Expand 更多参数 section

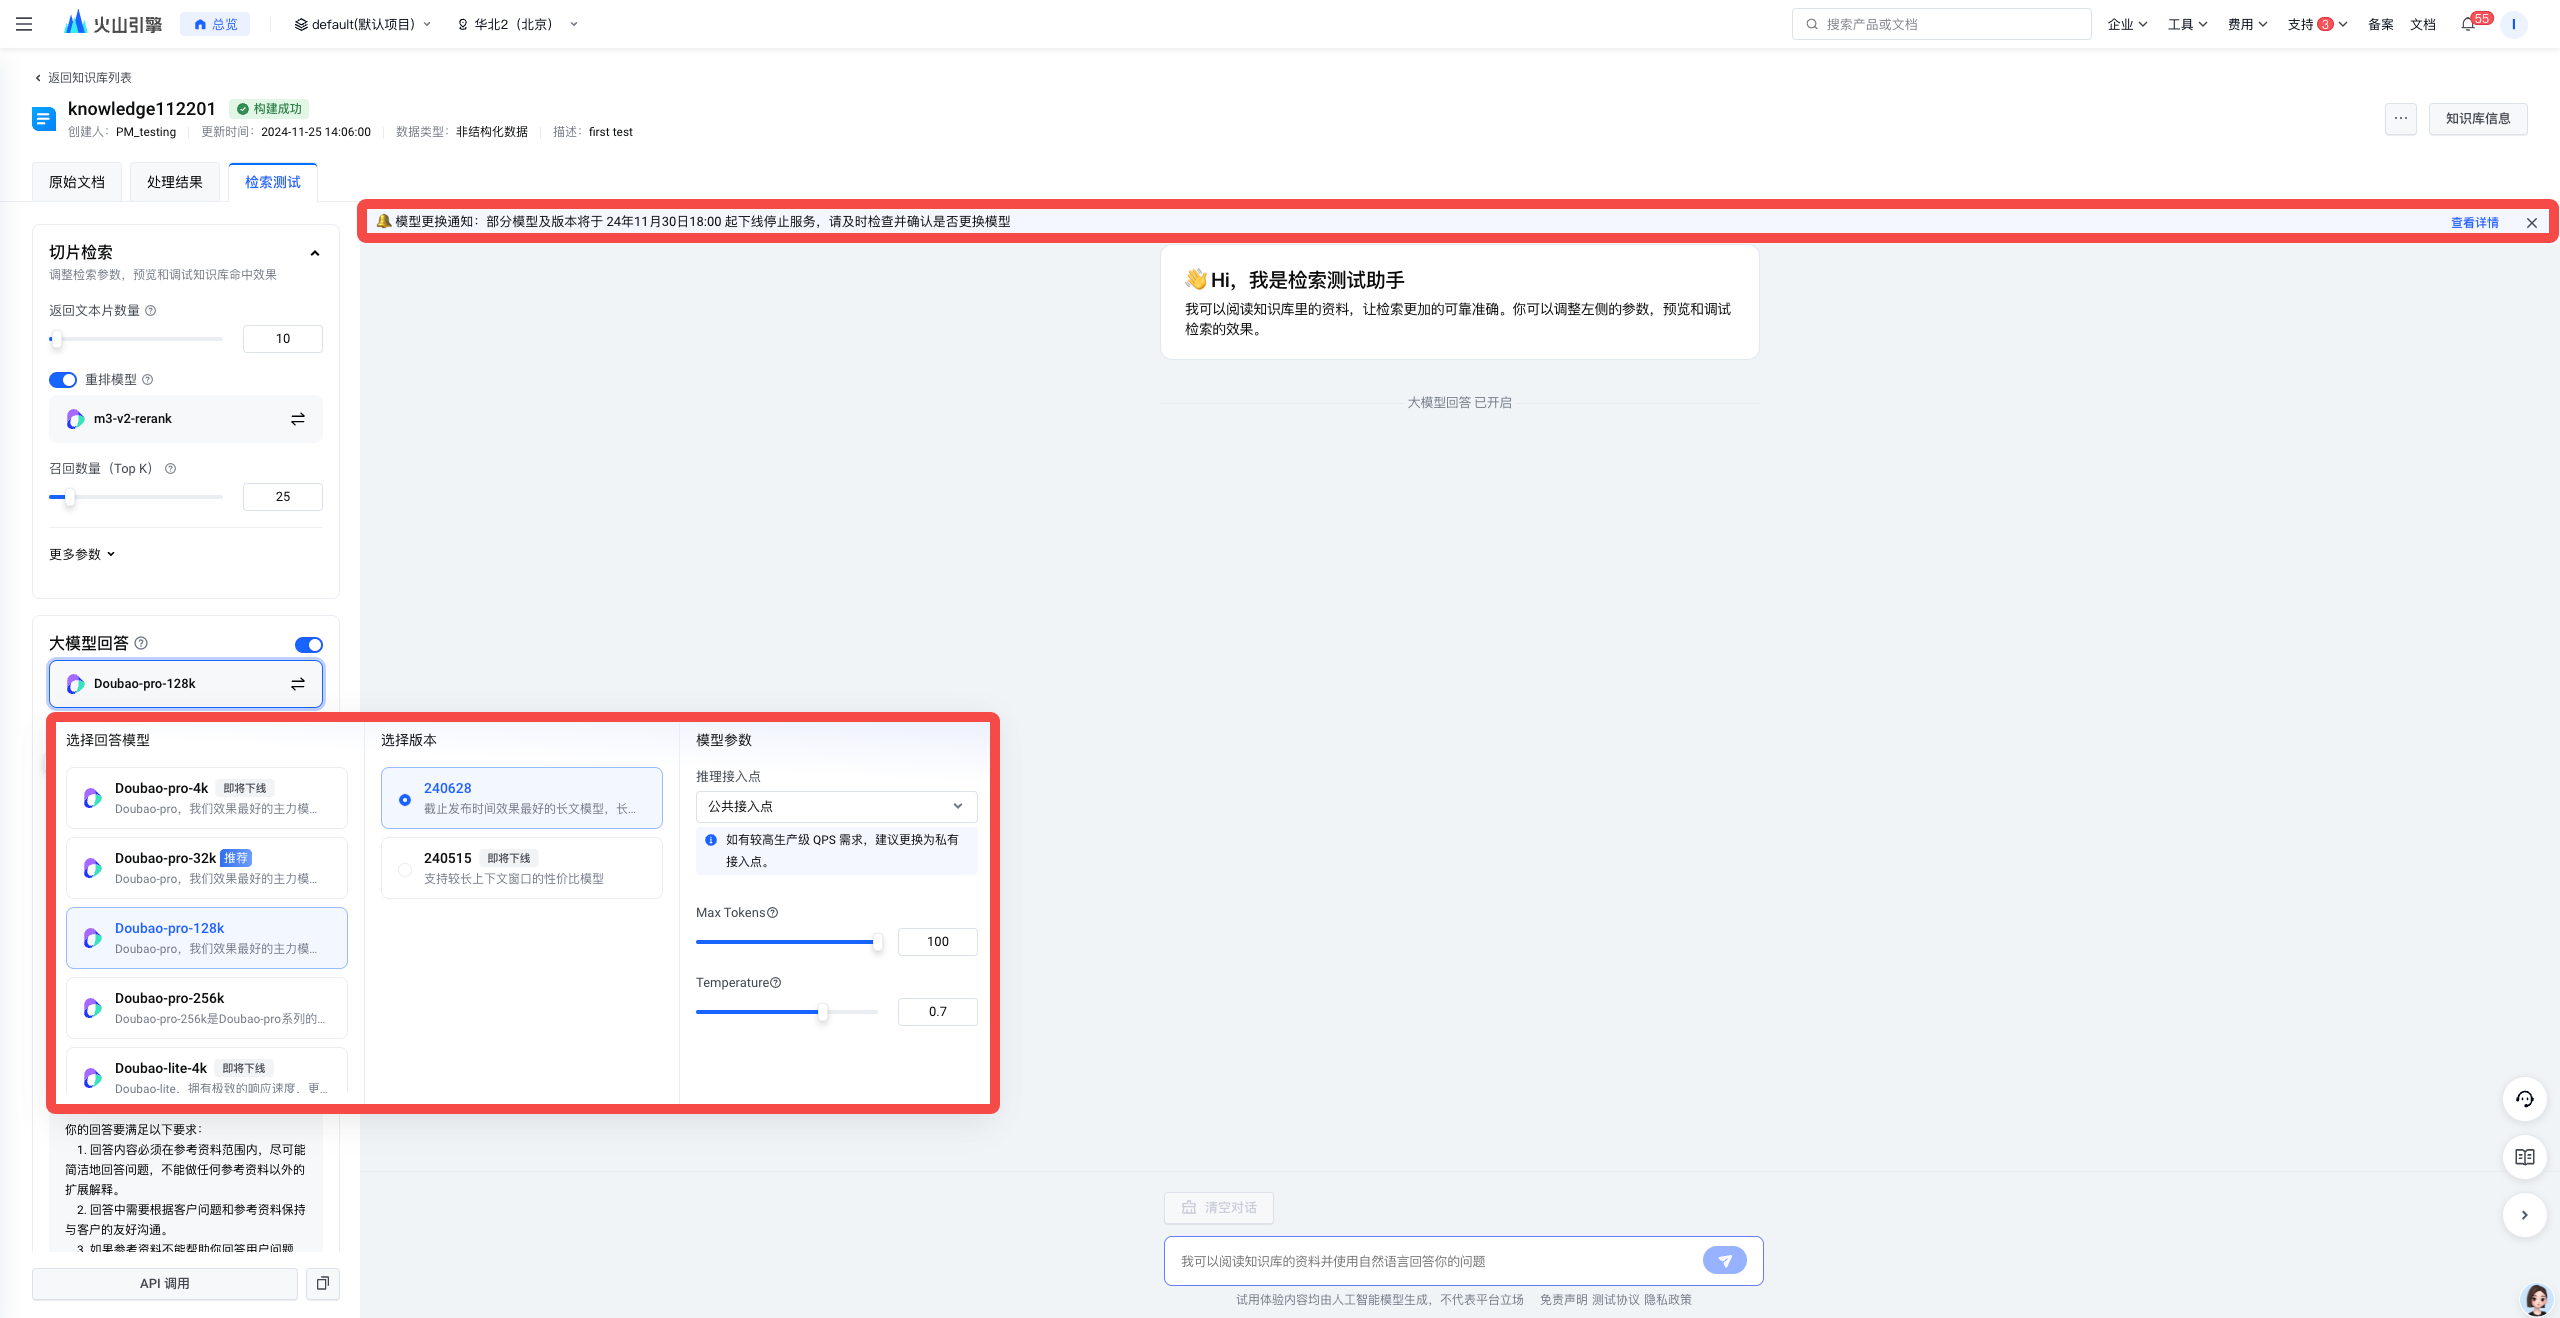click(x=82, y=554)
